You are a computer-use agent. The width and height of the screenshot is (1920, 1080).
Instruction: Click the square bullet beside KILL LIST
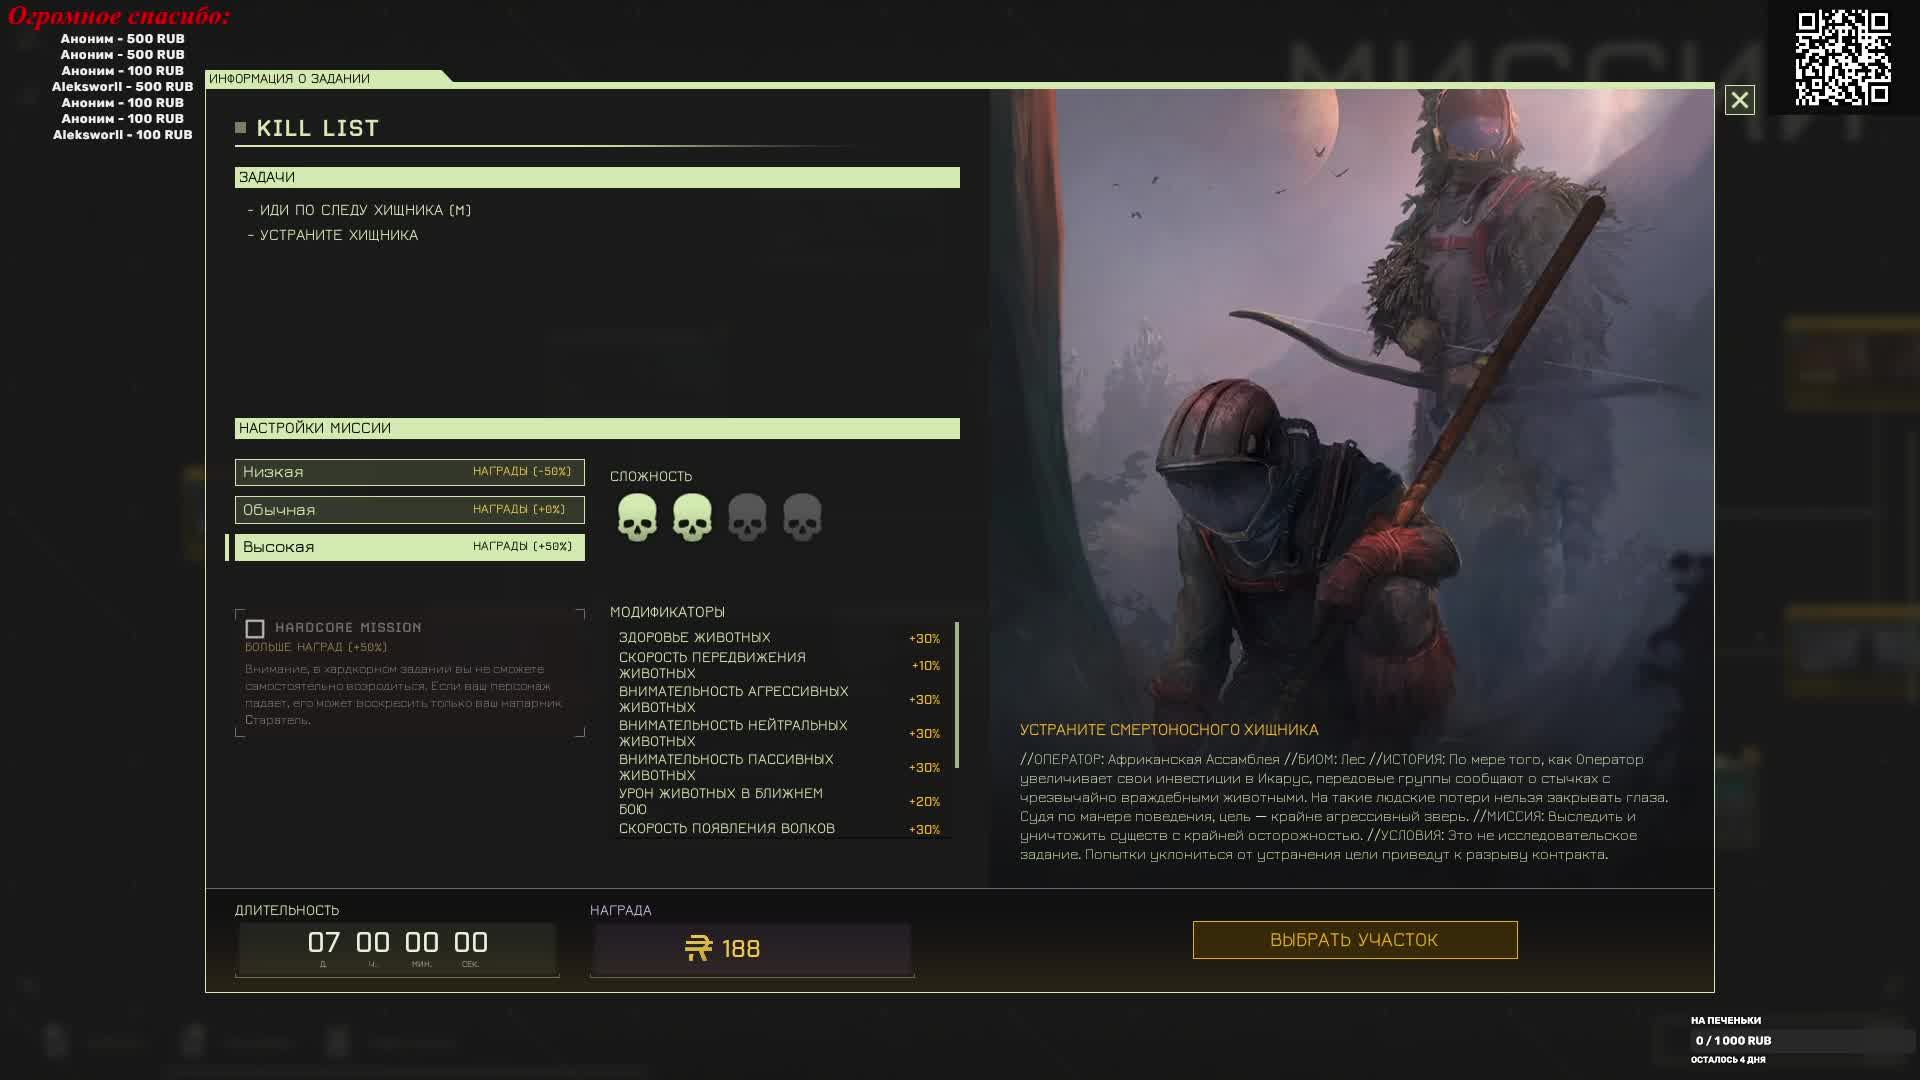[240, 128]
